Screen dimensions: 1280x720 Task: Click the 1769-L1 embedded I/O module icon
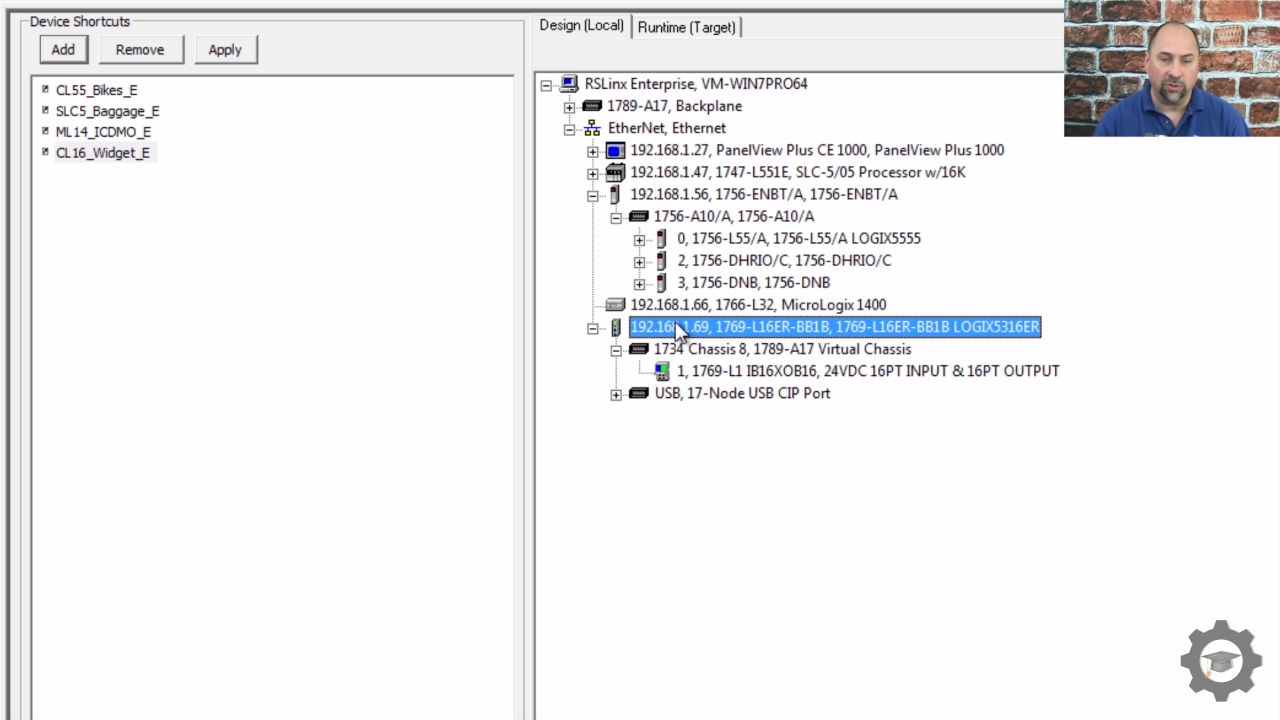pyautogui.click(x=661, y=371)
